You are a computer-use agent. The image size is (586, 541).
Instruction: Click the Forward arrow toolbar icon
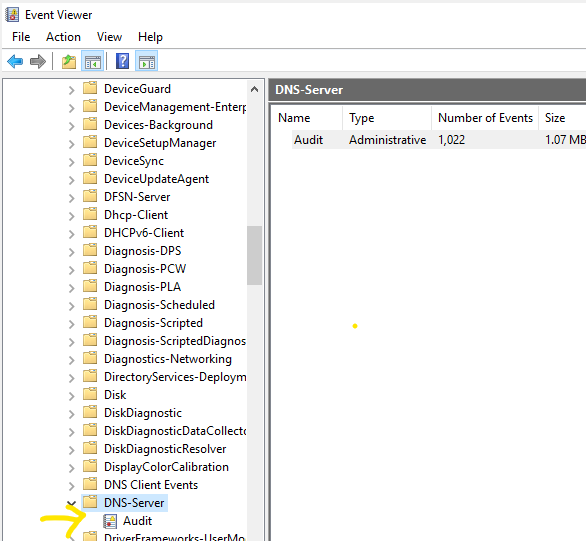(38, 61)
